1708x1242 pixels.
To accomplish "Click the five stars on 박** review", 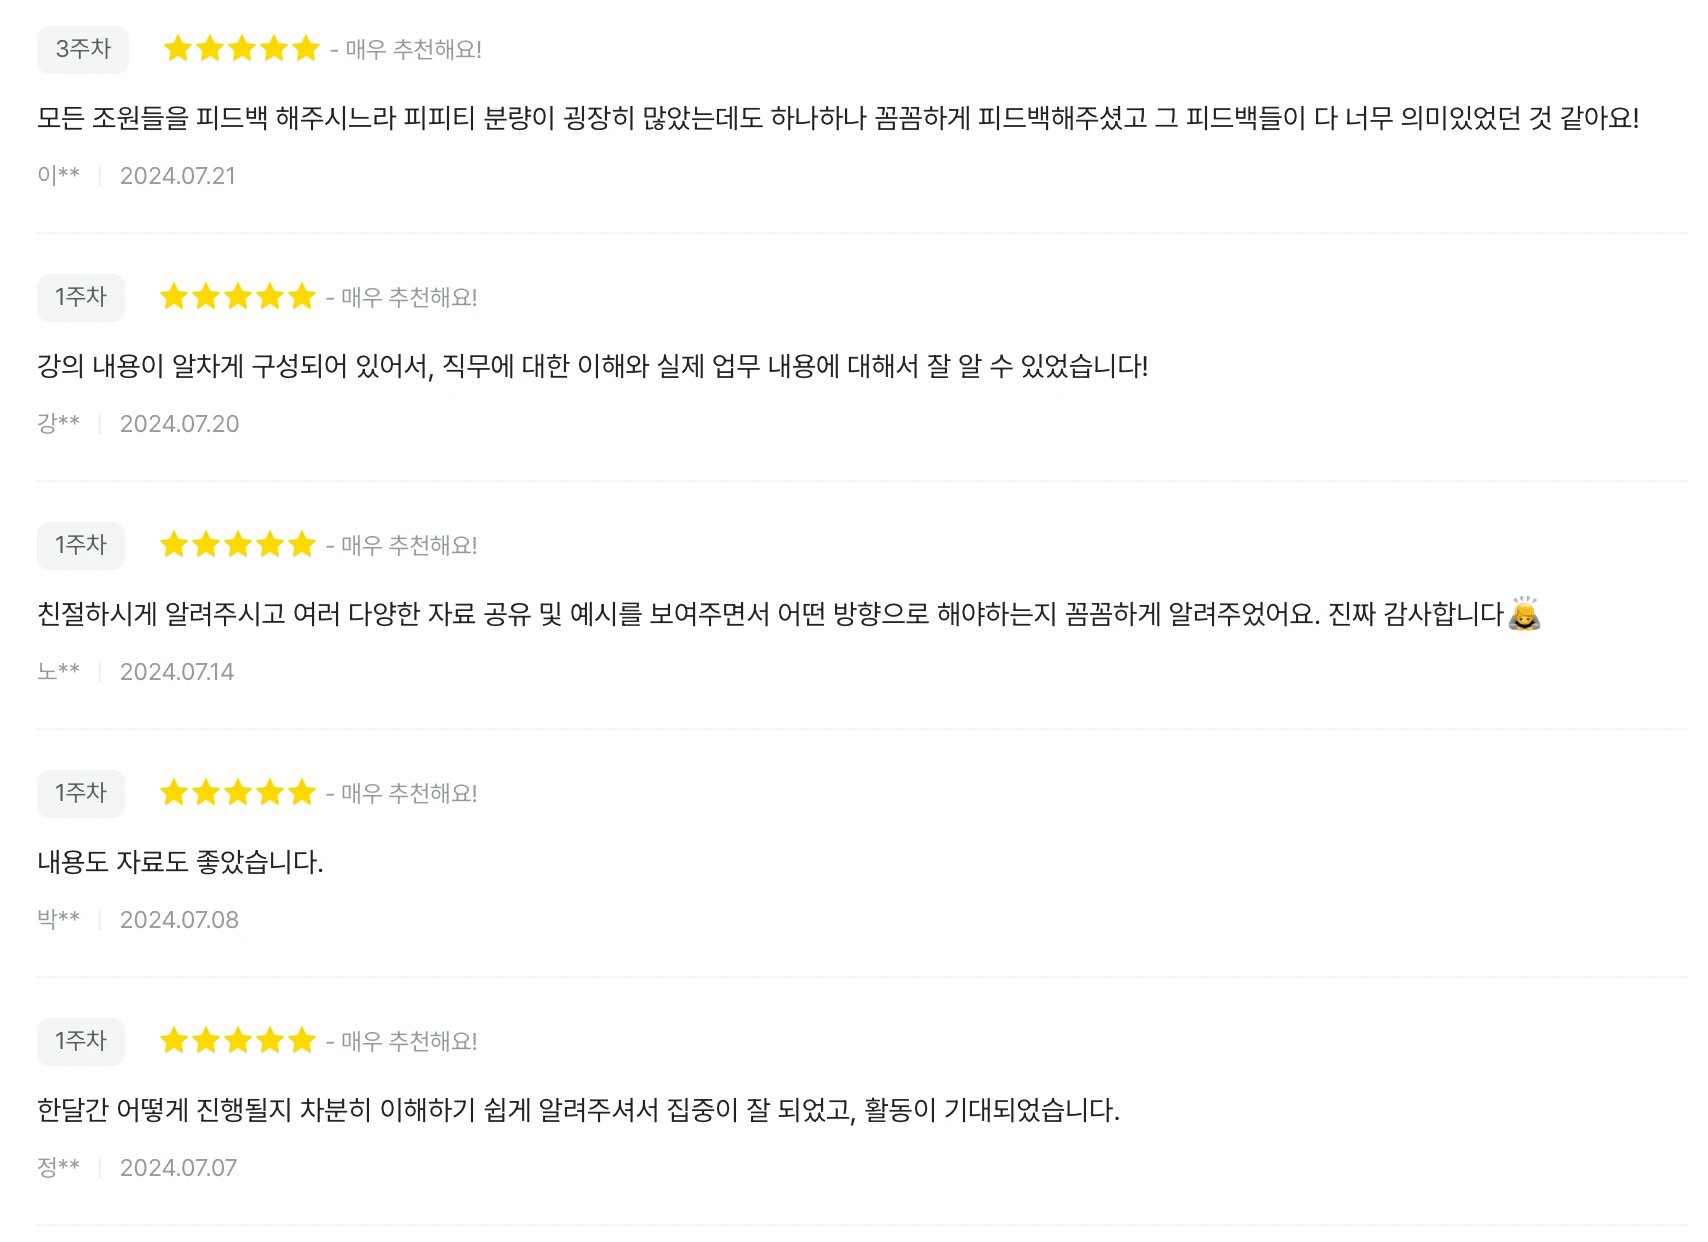I will [x=238, y=793].
